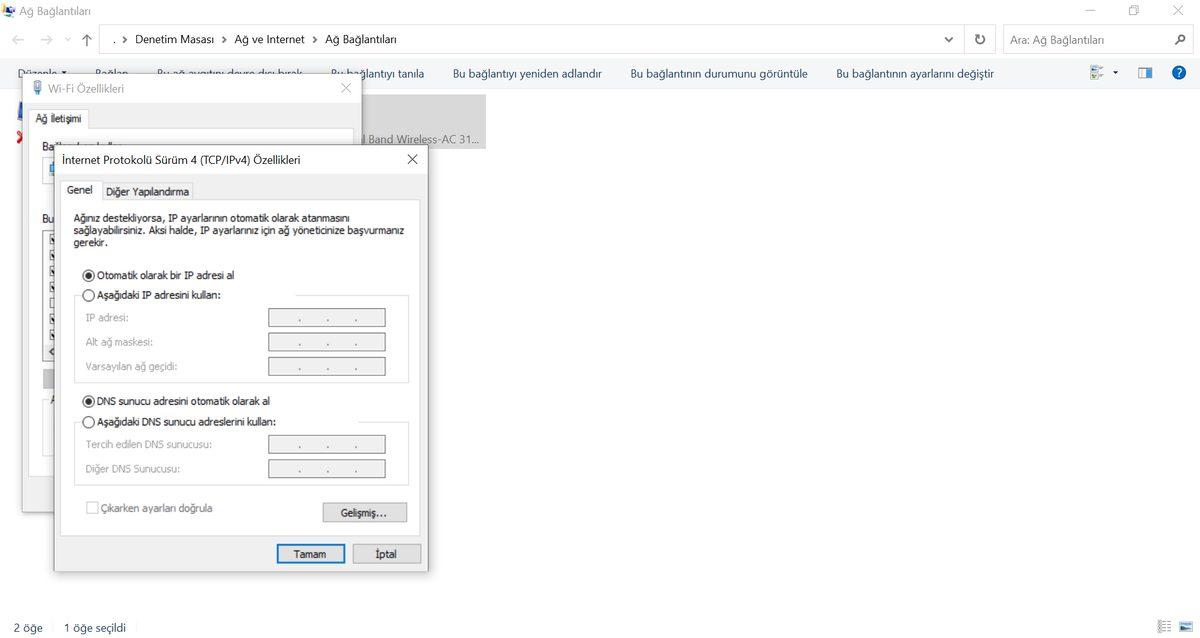The height and width of the screenshot is (638, 1200).
Task: Open the recent locations dropdown arrow
Action: 67,40
